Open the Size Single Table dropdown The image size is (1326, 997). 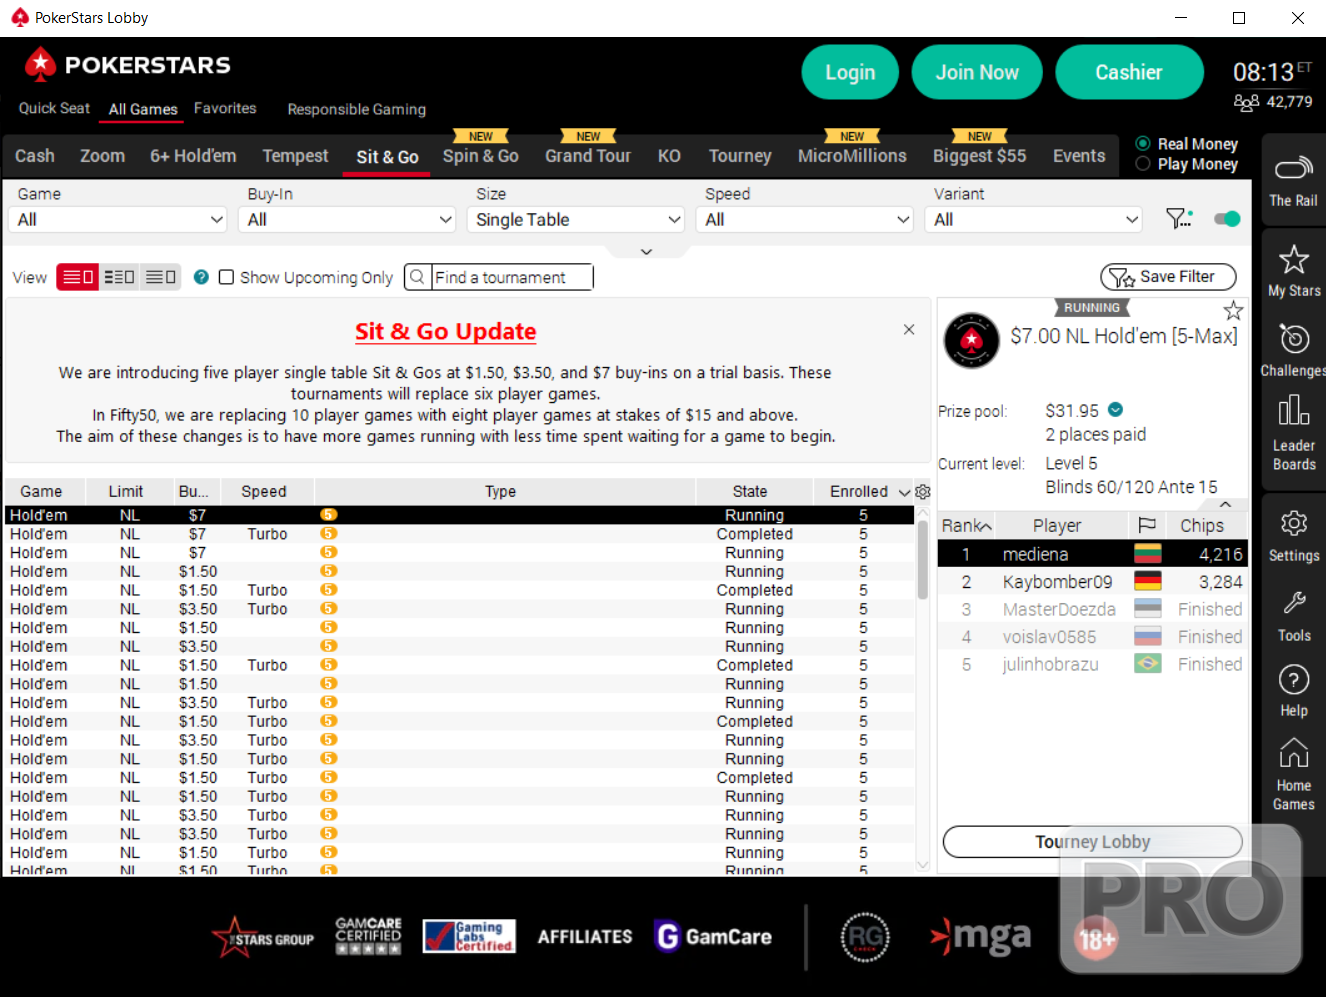coord(575,219)
